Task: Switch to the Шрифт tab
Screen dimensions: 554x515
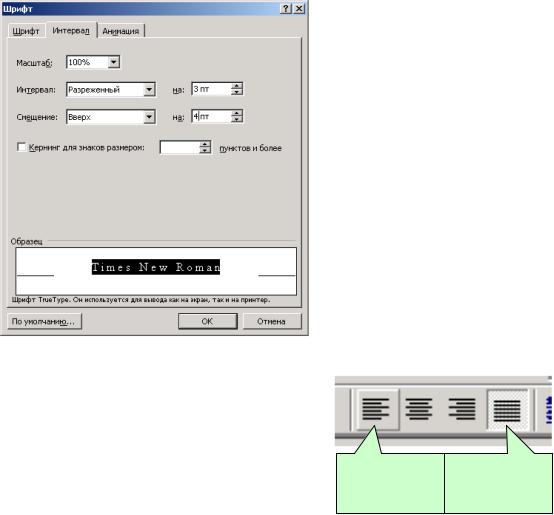Action: 26,31
